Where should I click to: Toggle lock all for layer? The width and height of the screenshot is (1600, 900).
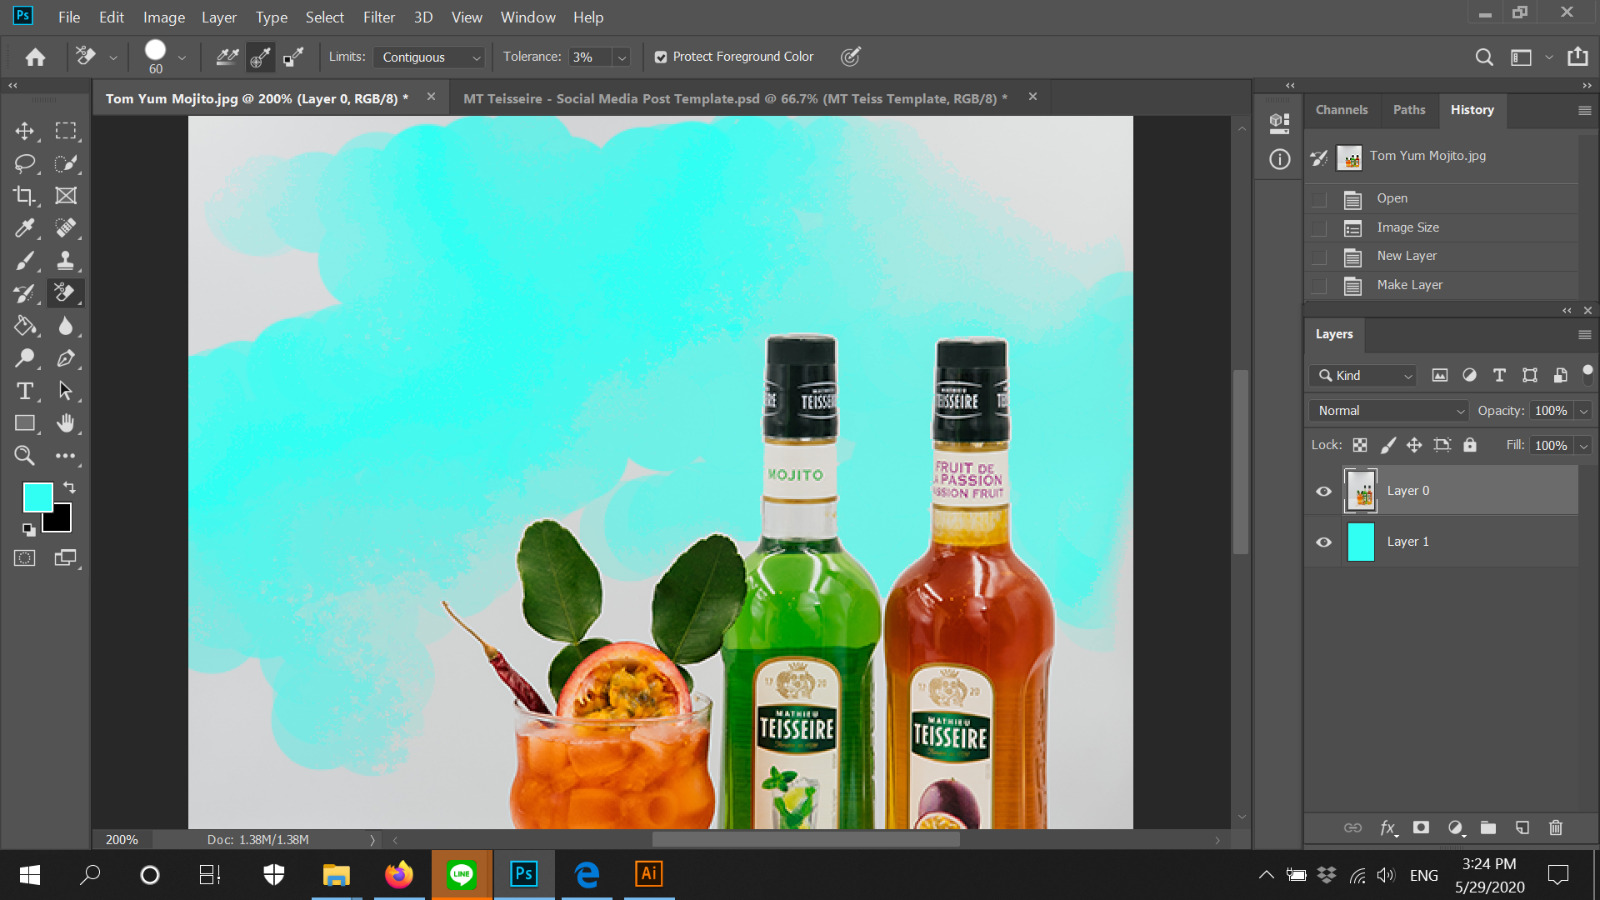pos(1470,445)
